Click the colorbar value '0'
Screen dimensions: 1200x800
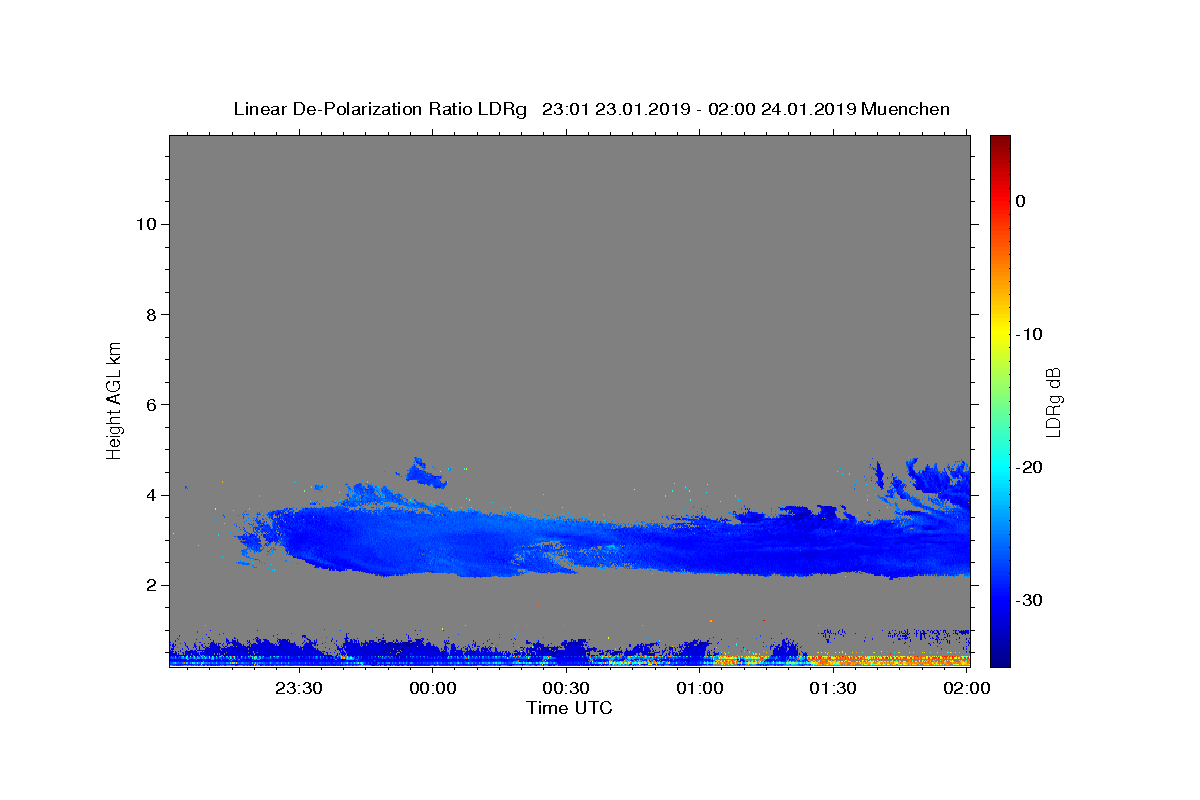[1021, 201]
